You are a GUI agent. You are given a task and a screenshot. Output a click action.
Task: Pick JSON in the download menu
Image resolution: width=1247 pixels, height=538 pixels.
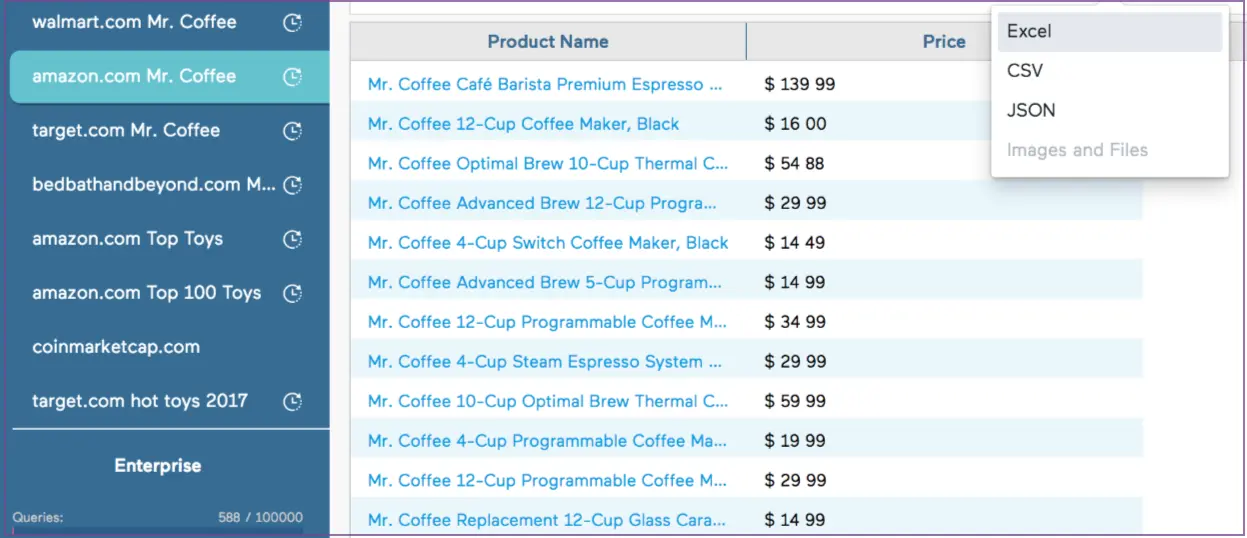click(x=1030, y=110)
